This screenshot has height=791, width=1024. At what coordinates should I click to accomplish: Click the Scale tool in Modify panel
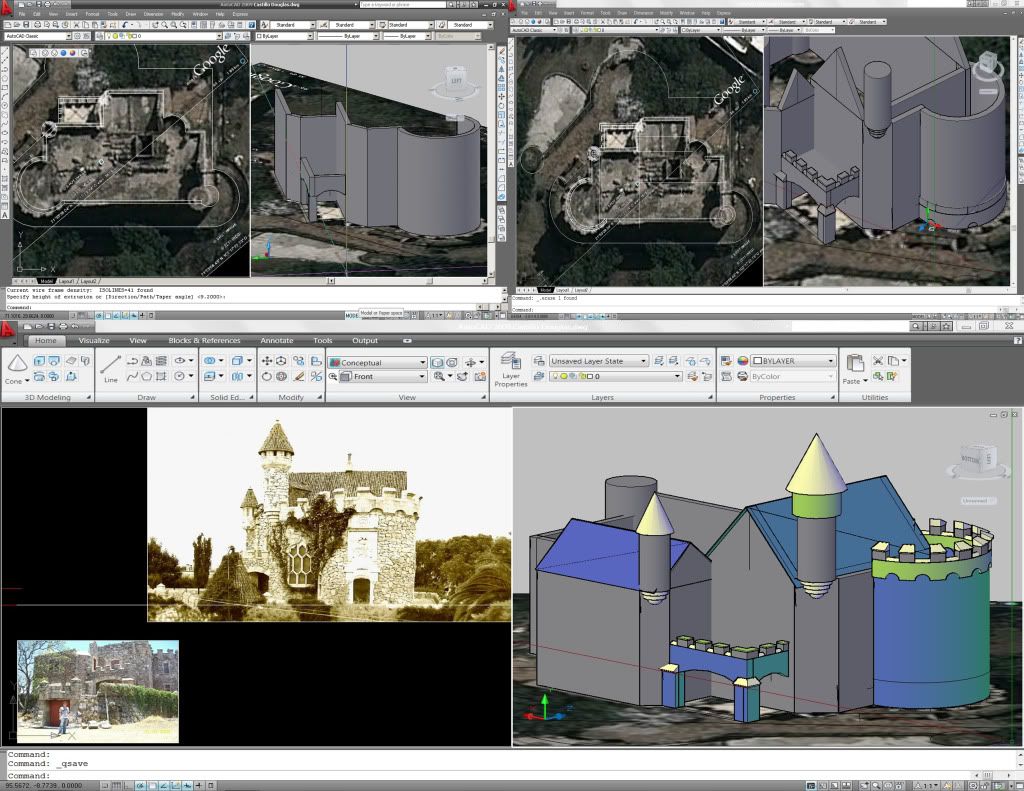point(316,361)
